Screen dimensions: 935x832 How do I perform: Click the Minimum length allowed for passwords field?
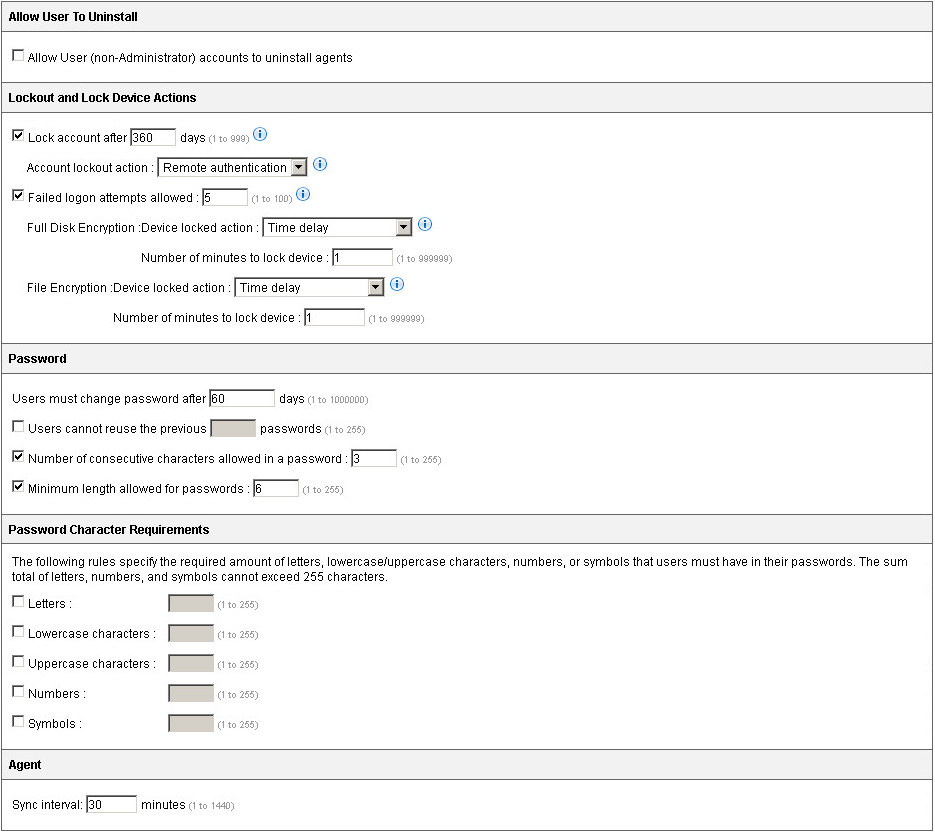point(276,487)
